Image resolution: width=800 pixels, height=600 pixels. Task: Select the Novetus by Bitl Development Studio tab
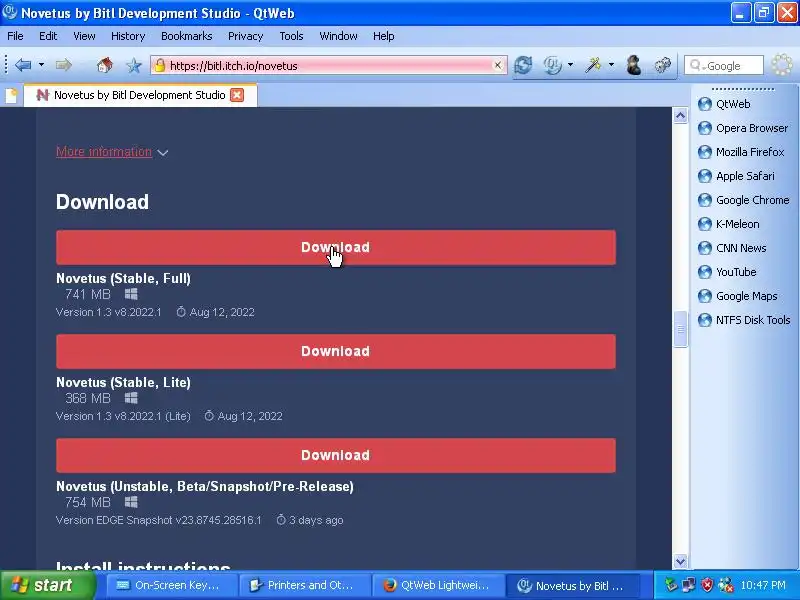point(140,95)
